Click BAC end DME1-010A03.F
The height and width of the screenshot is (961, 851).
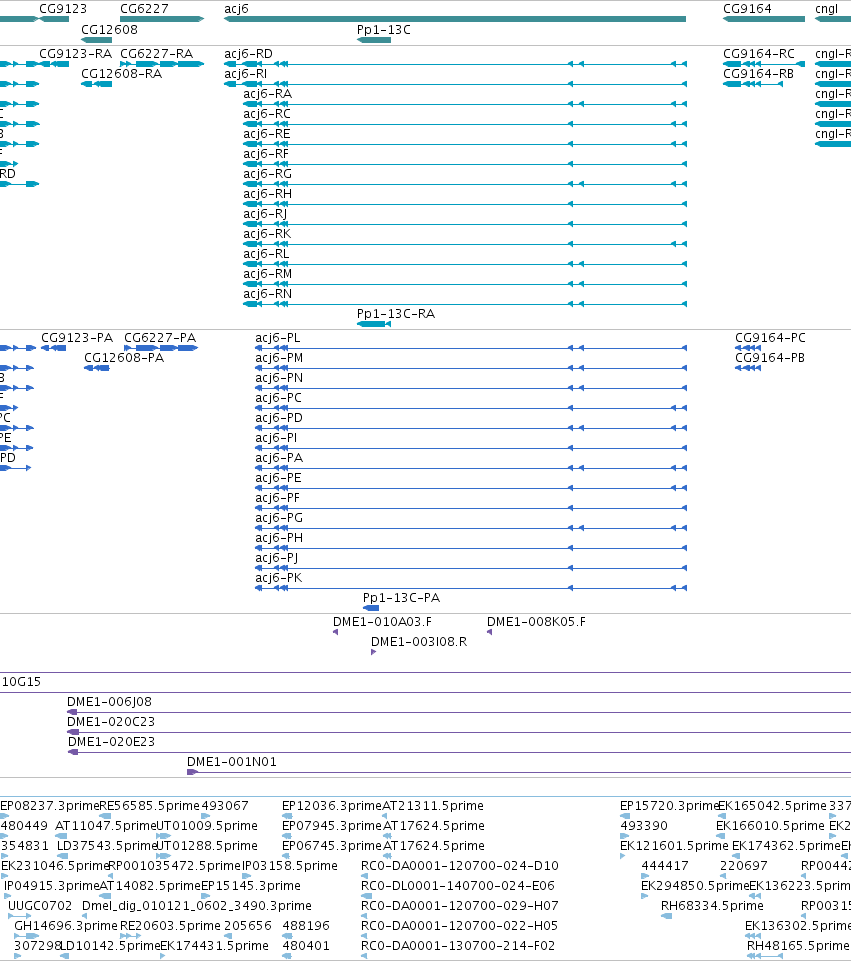382,622
